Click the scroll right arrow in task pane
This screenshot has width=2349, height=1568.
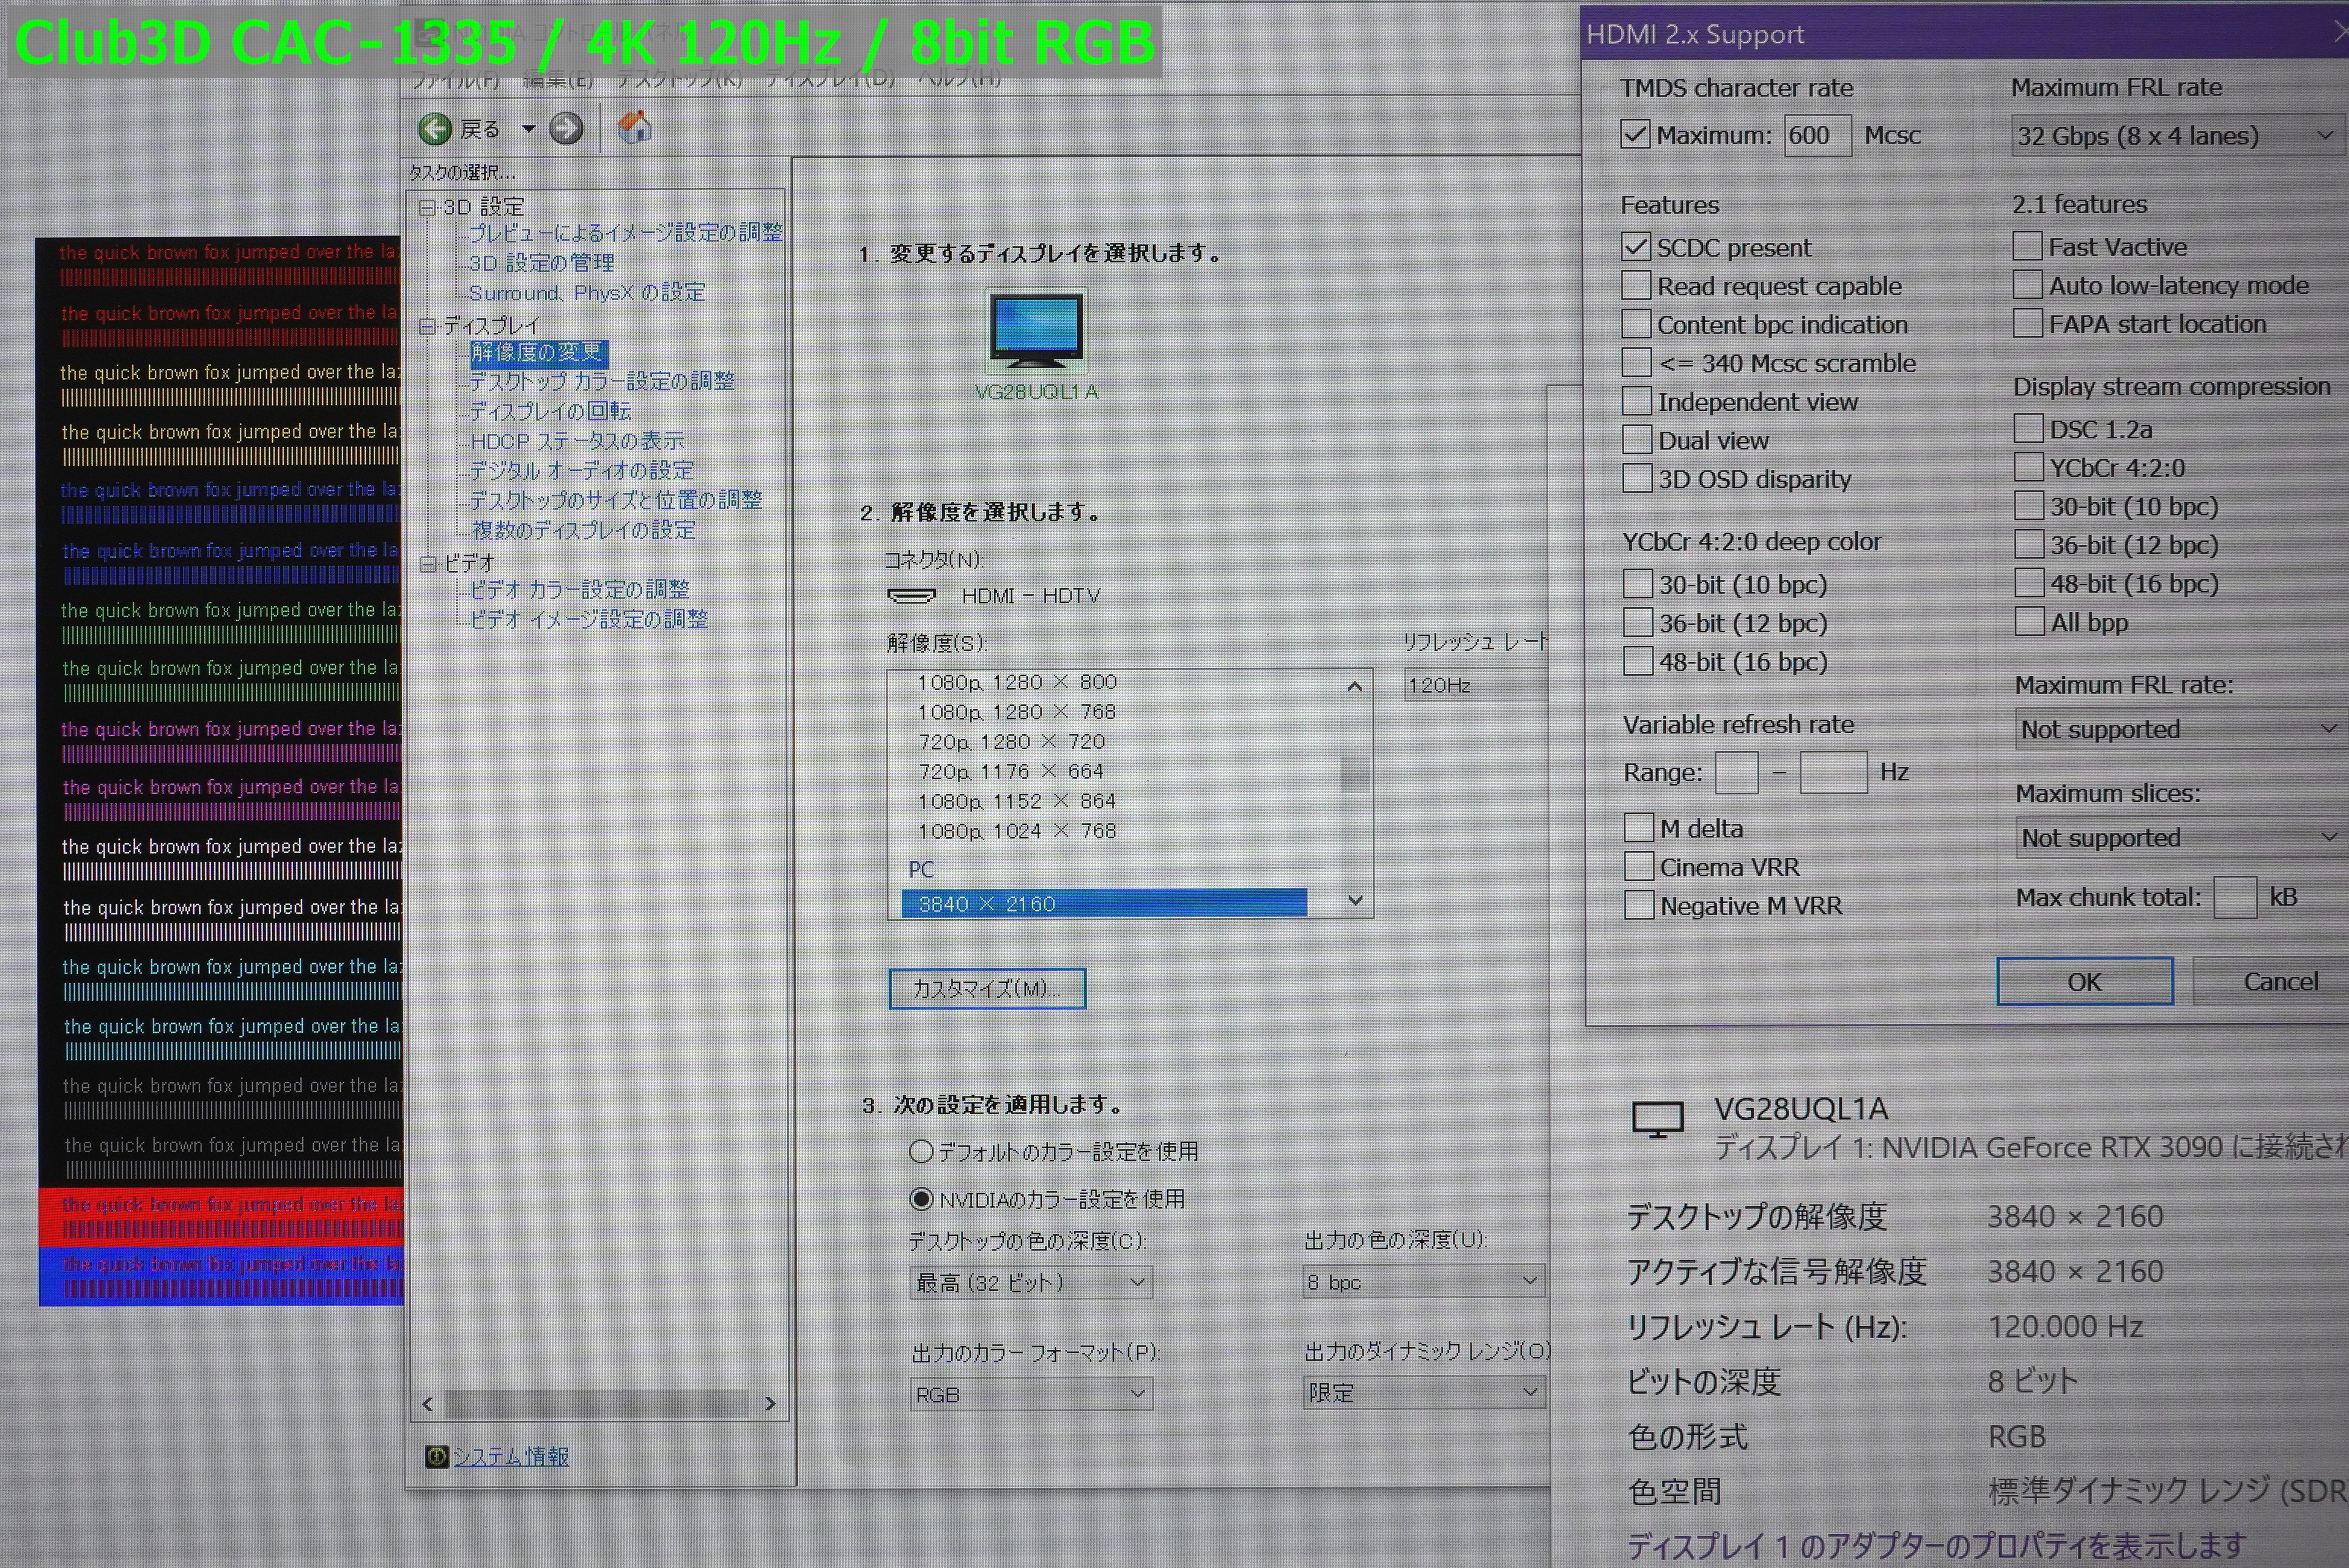pyautogui.click(x=770, y=1403)
